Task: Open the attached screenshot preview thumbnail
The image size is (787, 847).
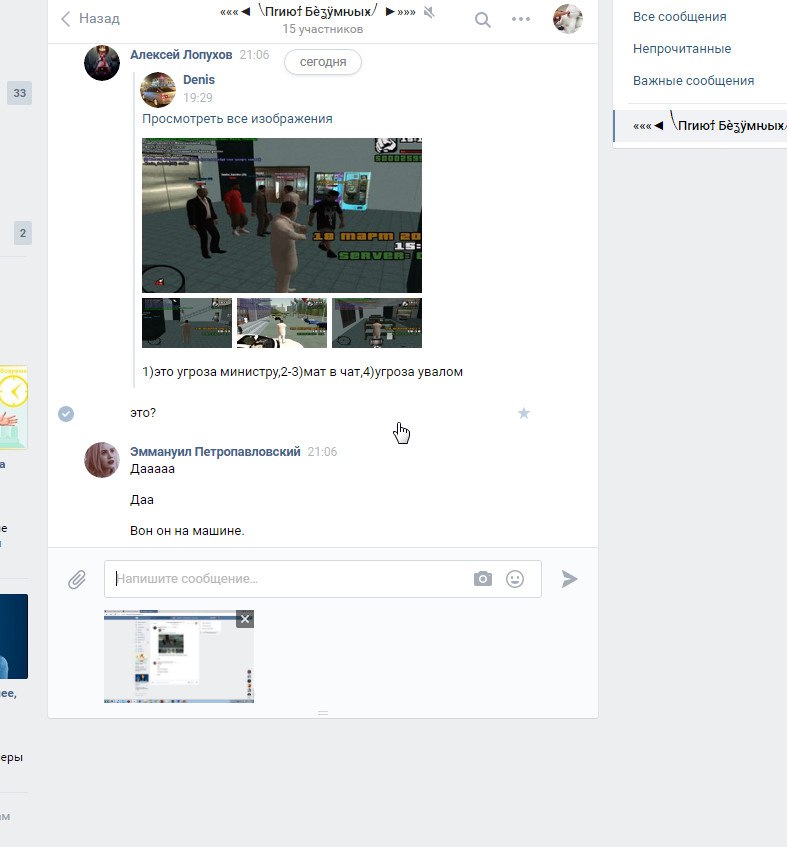Action: (x=179, y=656)
